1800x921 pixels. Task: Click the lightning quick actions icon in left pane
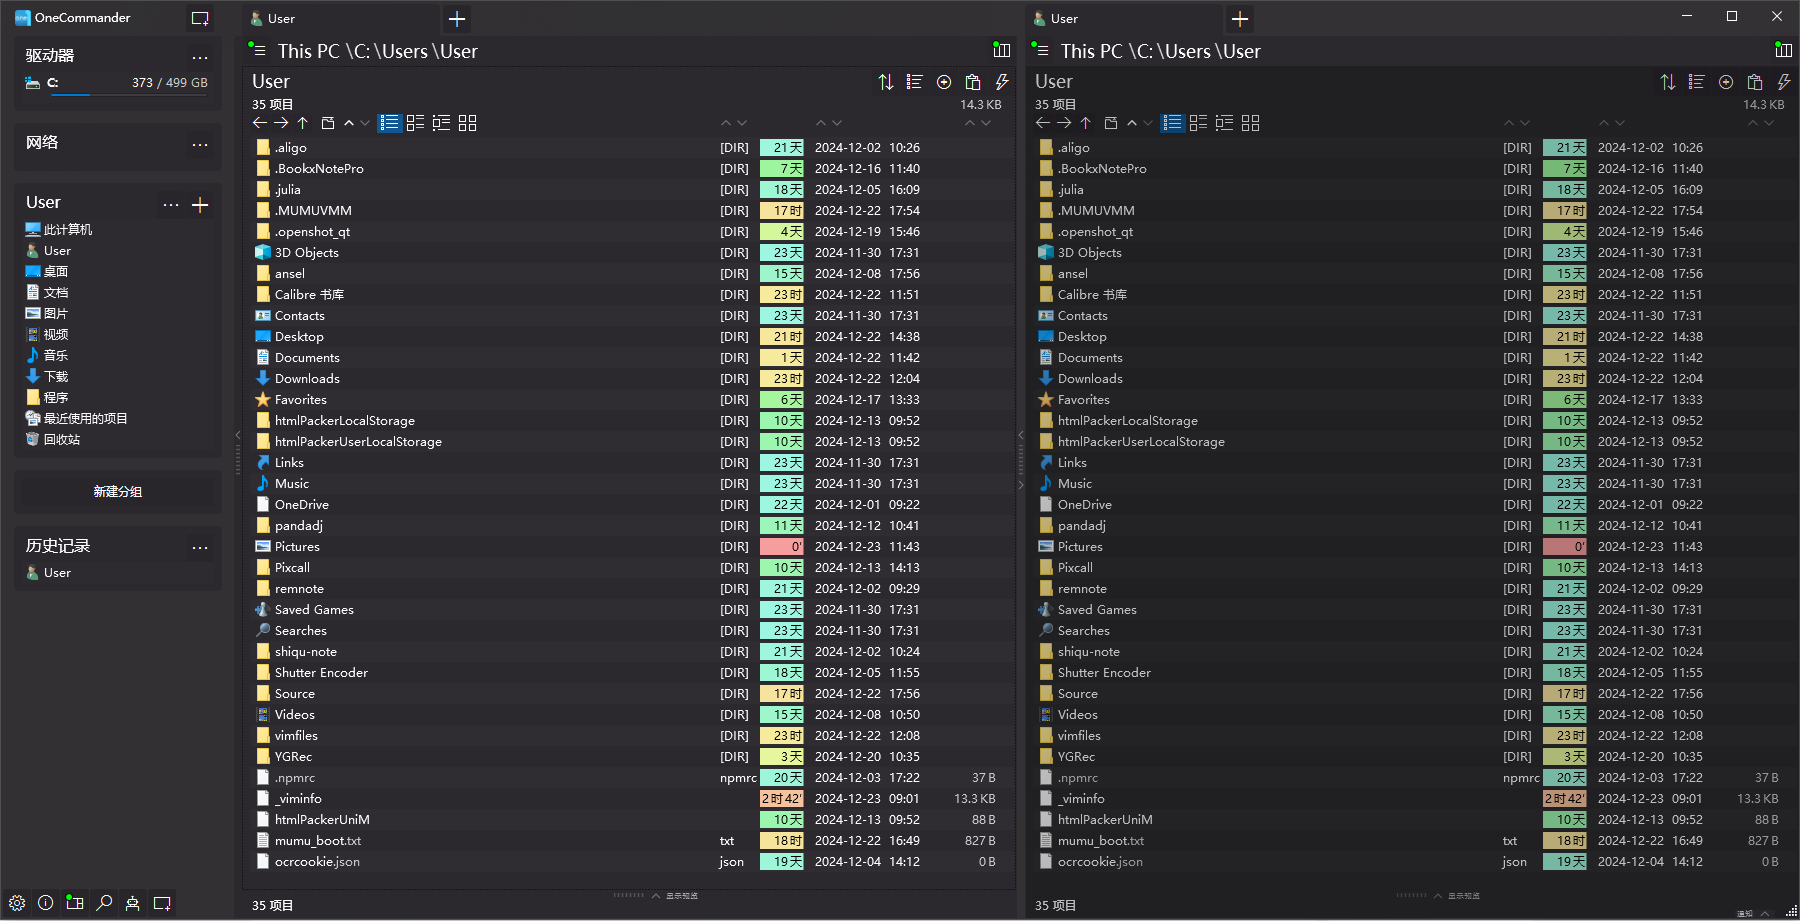[1001, 82]
